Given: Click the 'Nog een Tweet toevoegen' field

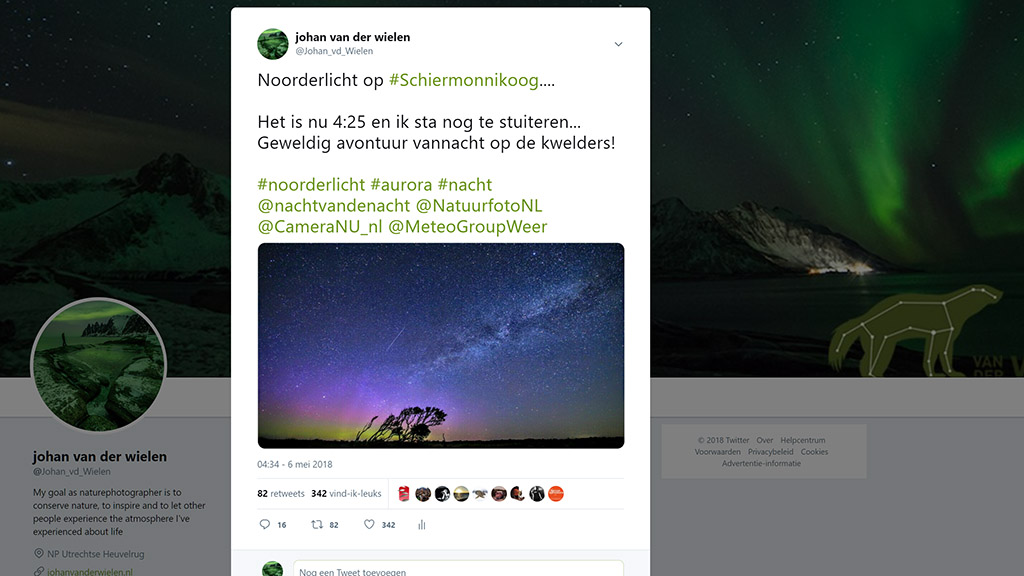Looking at the screenshot, I should point(458,569).
